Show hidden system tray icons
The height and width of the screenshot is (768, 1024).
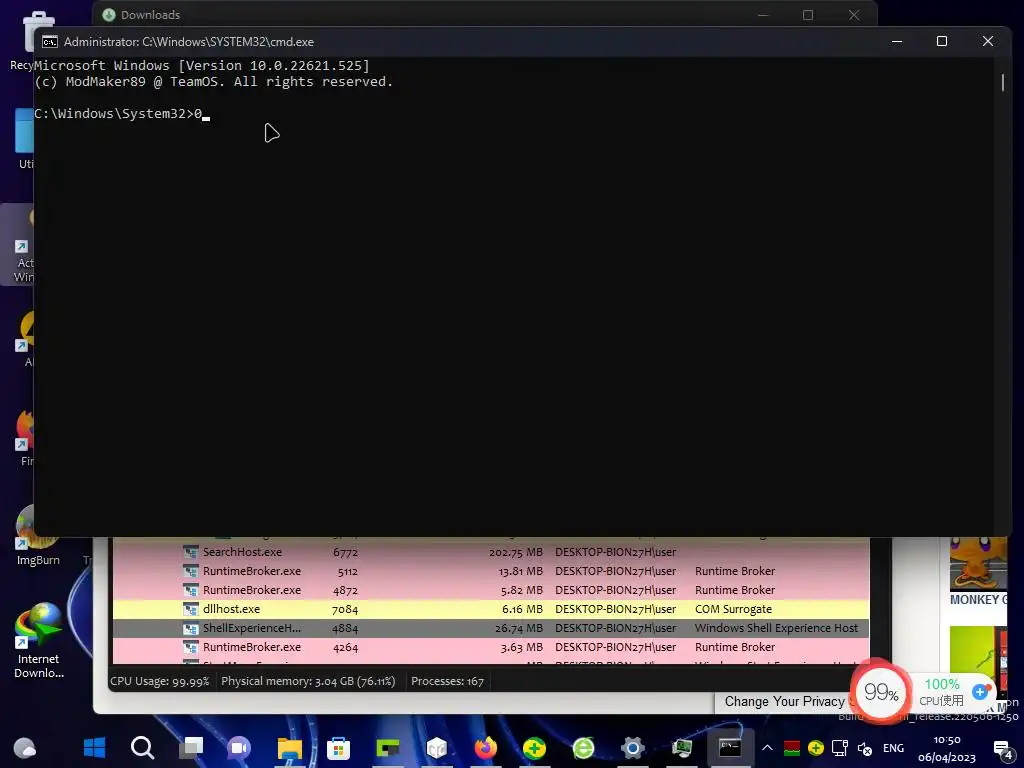(x=767, y=748)
